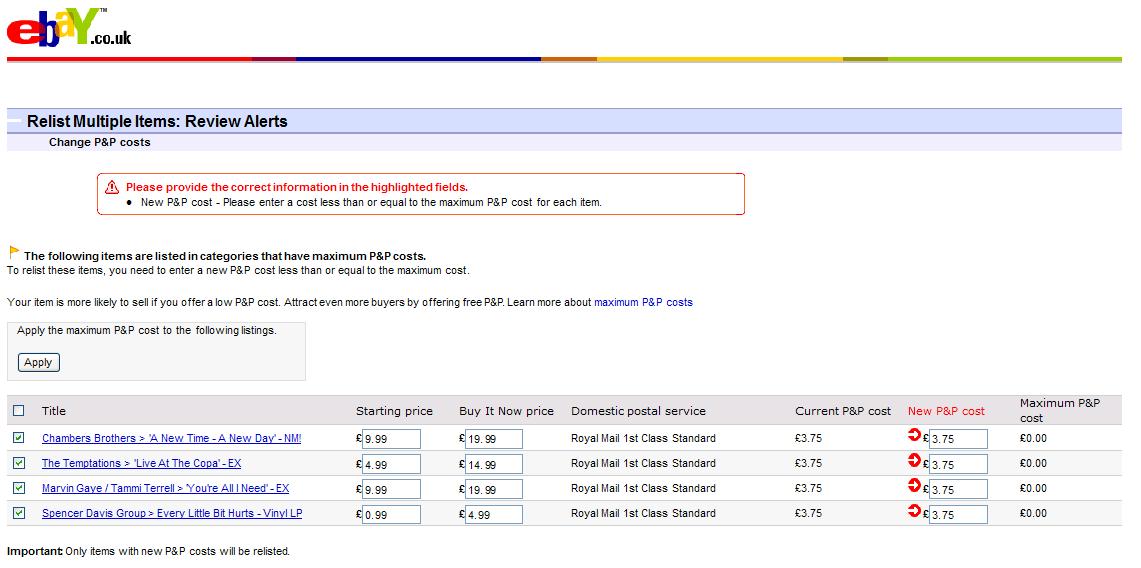Uncheck the Spencer Davis Group checkbox

(19, 513)
